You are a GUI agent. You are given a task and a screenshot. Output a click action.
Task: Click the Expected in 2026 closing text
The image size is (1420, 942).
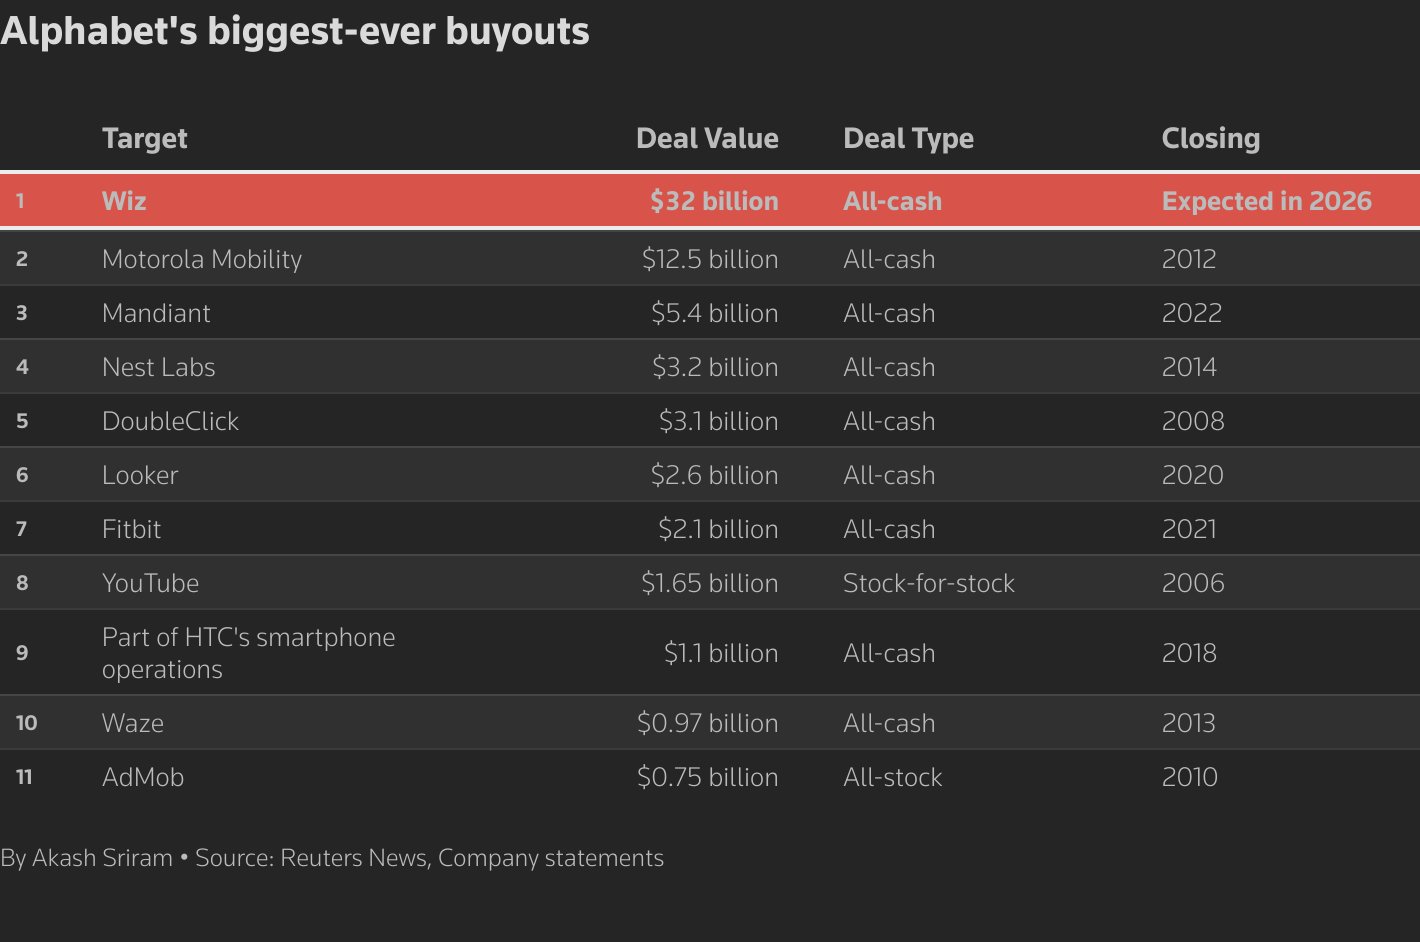click(1266, 201)
